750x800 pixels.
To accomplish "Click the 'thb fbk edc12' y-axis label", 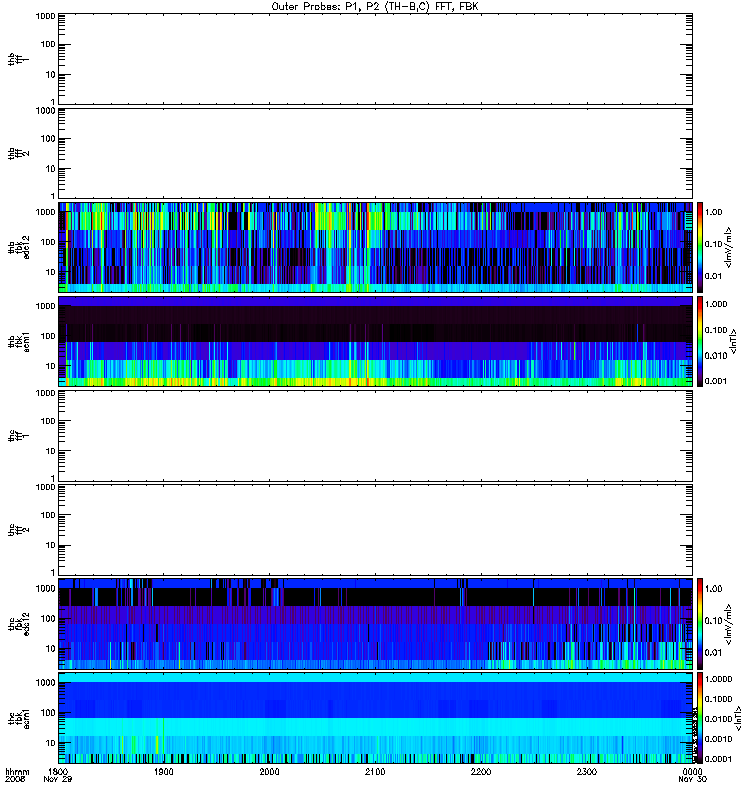I will 19,247.
